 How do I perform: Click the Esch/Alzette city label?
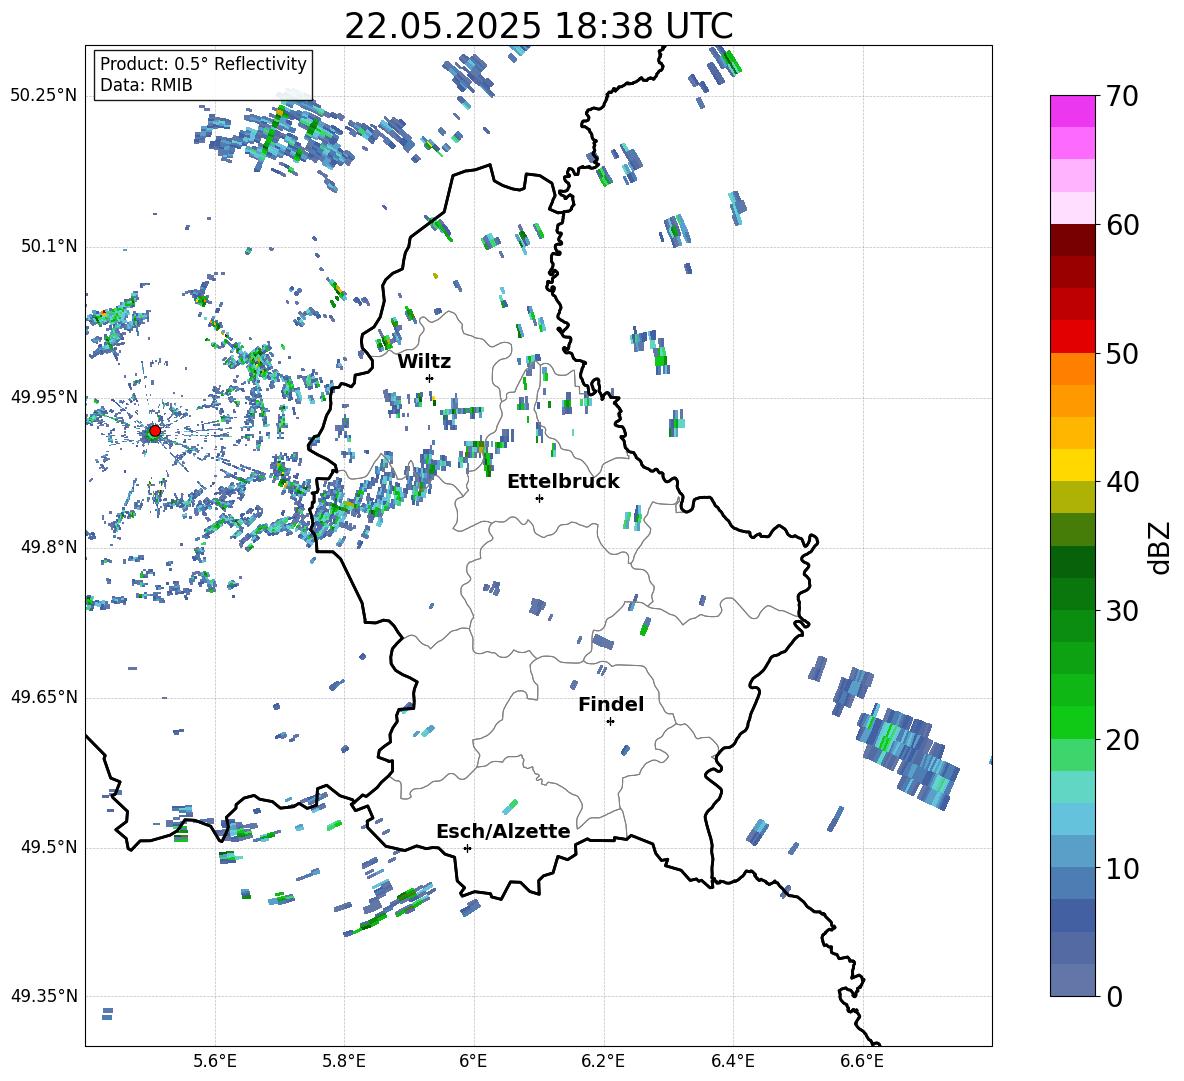coord(503,831)
